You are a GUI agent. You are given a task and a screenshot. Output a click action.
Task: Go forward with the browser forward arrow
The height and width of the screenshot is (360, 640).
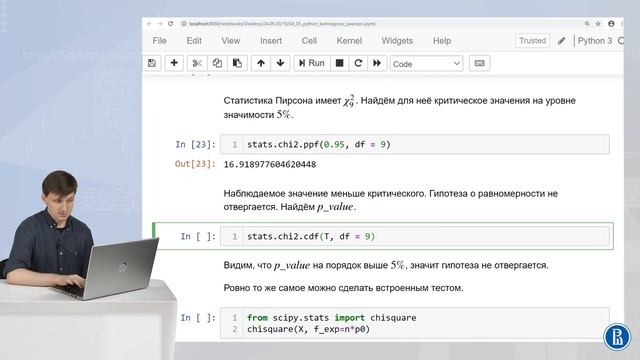pos(160,24)
